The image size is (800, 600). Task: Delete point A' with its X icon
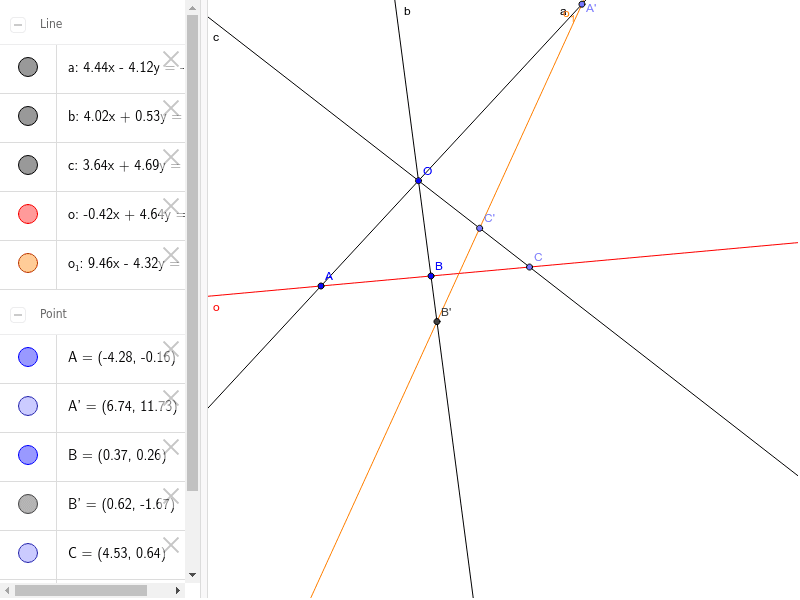tap(171, 398)
